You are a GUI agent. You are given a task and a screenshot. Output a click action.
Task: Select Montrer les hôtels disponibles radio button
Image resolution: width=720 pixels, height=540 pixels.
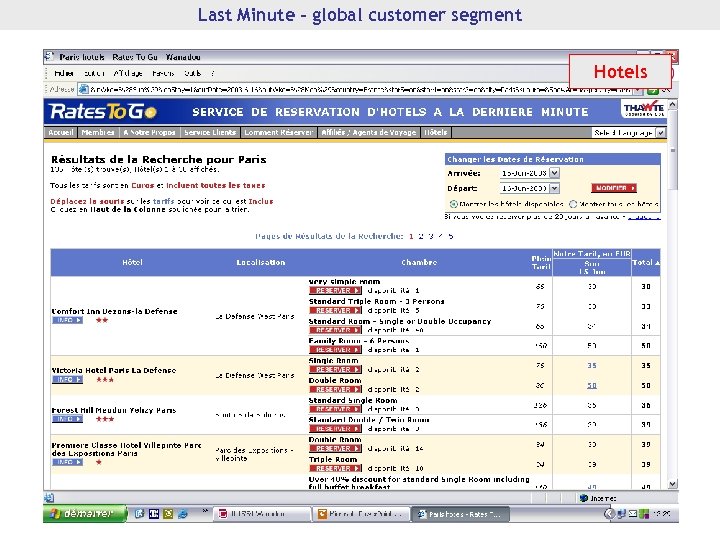click(453, 204)
